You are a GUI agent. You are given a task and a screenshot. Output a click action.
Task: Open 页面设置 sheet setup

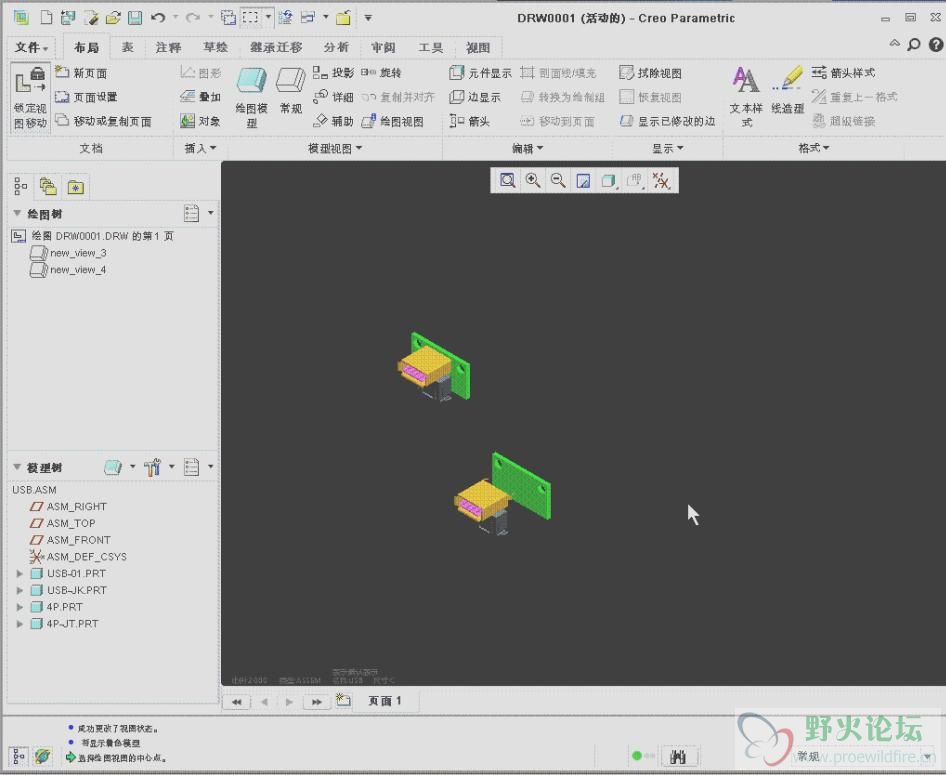point(86,97)
